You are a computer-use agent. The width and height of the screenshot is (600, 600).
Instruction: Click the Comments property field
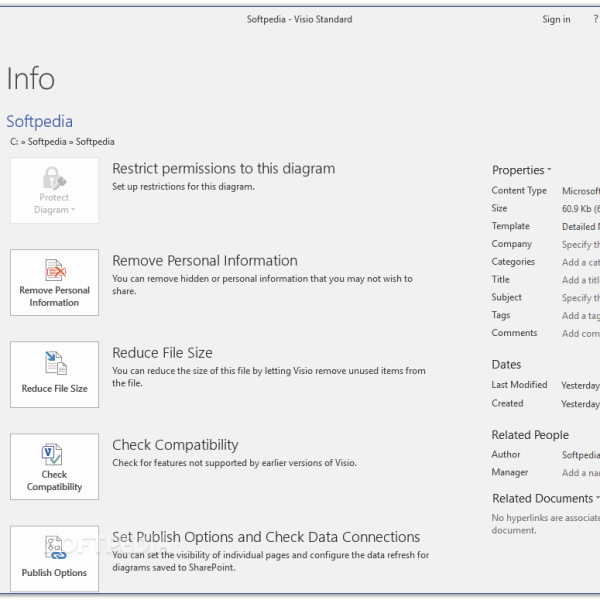(580, 333)
